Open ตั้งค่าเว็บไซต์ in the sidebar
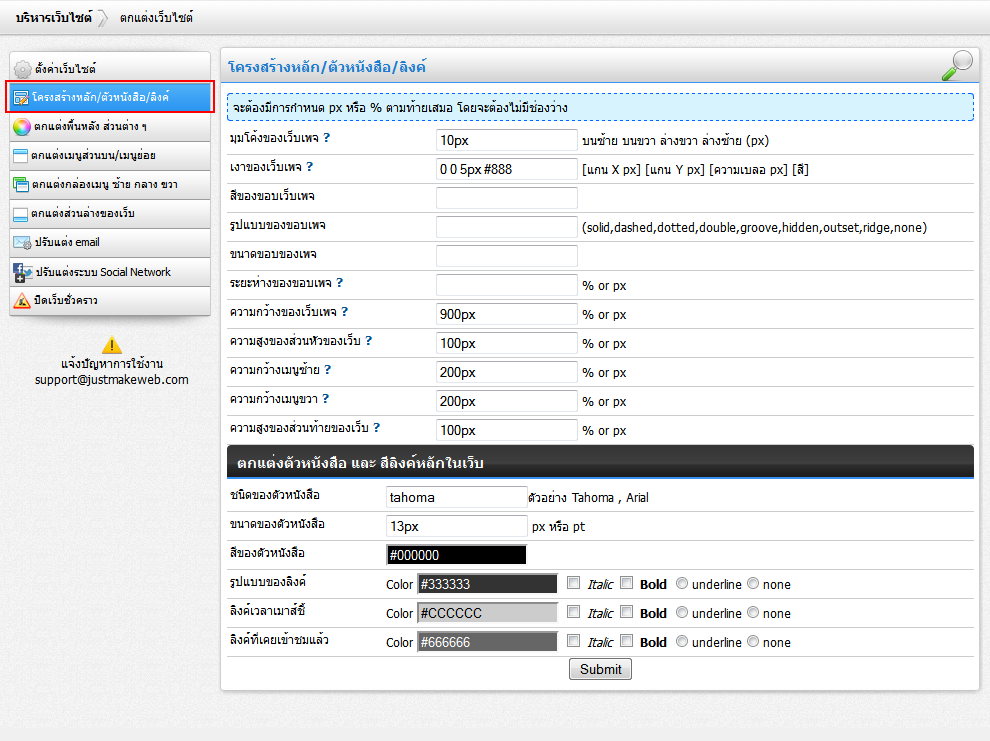 click(110, 68)
